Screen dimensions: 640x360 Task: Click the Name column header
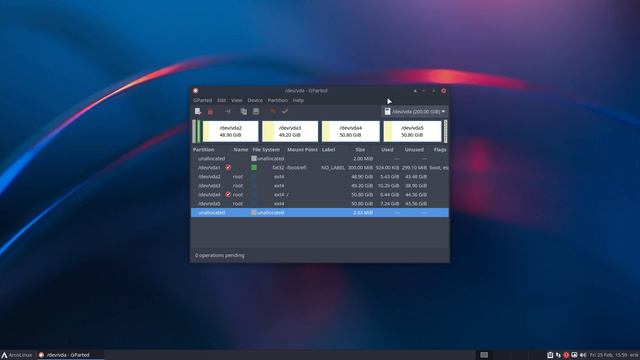tap(240, 150)
